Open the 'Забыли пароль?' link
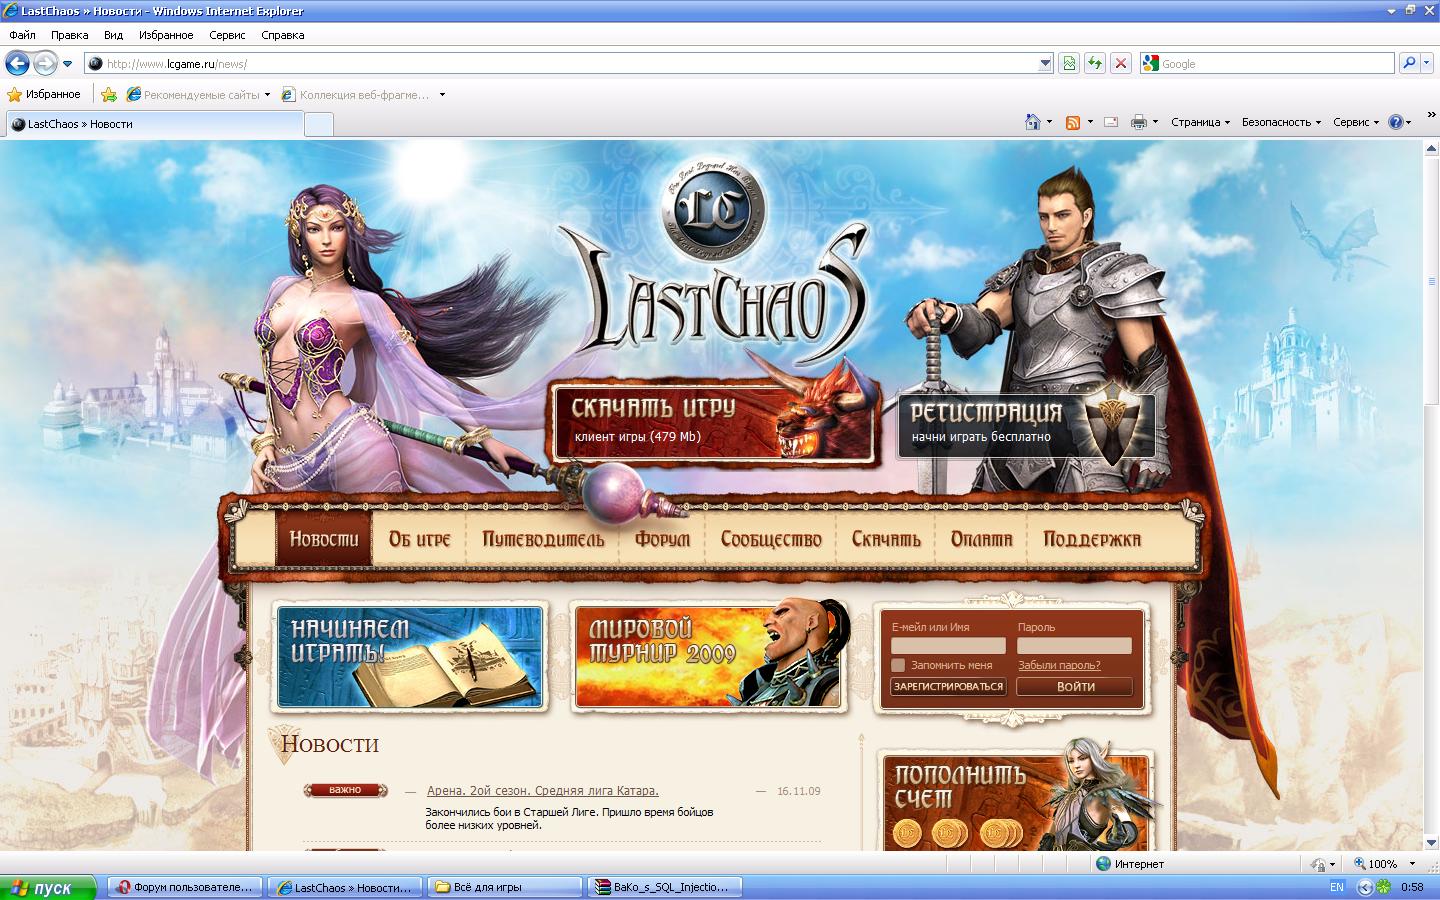 pos(1059,665)
